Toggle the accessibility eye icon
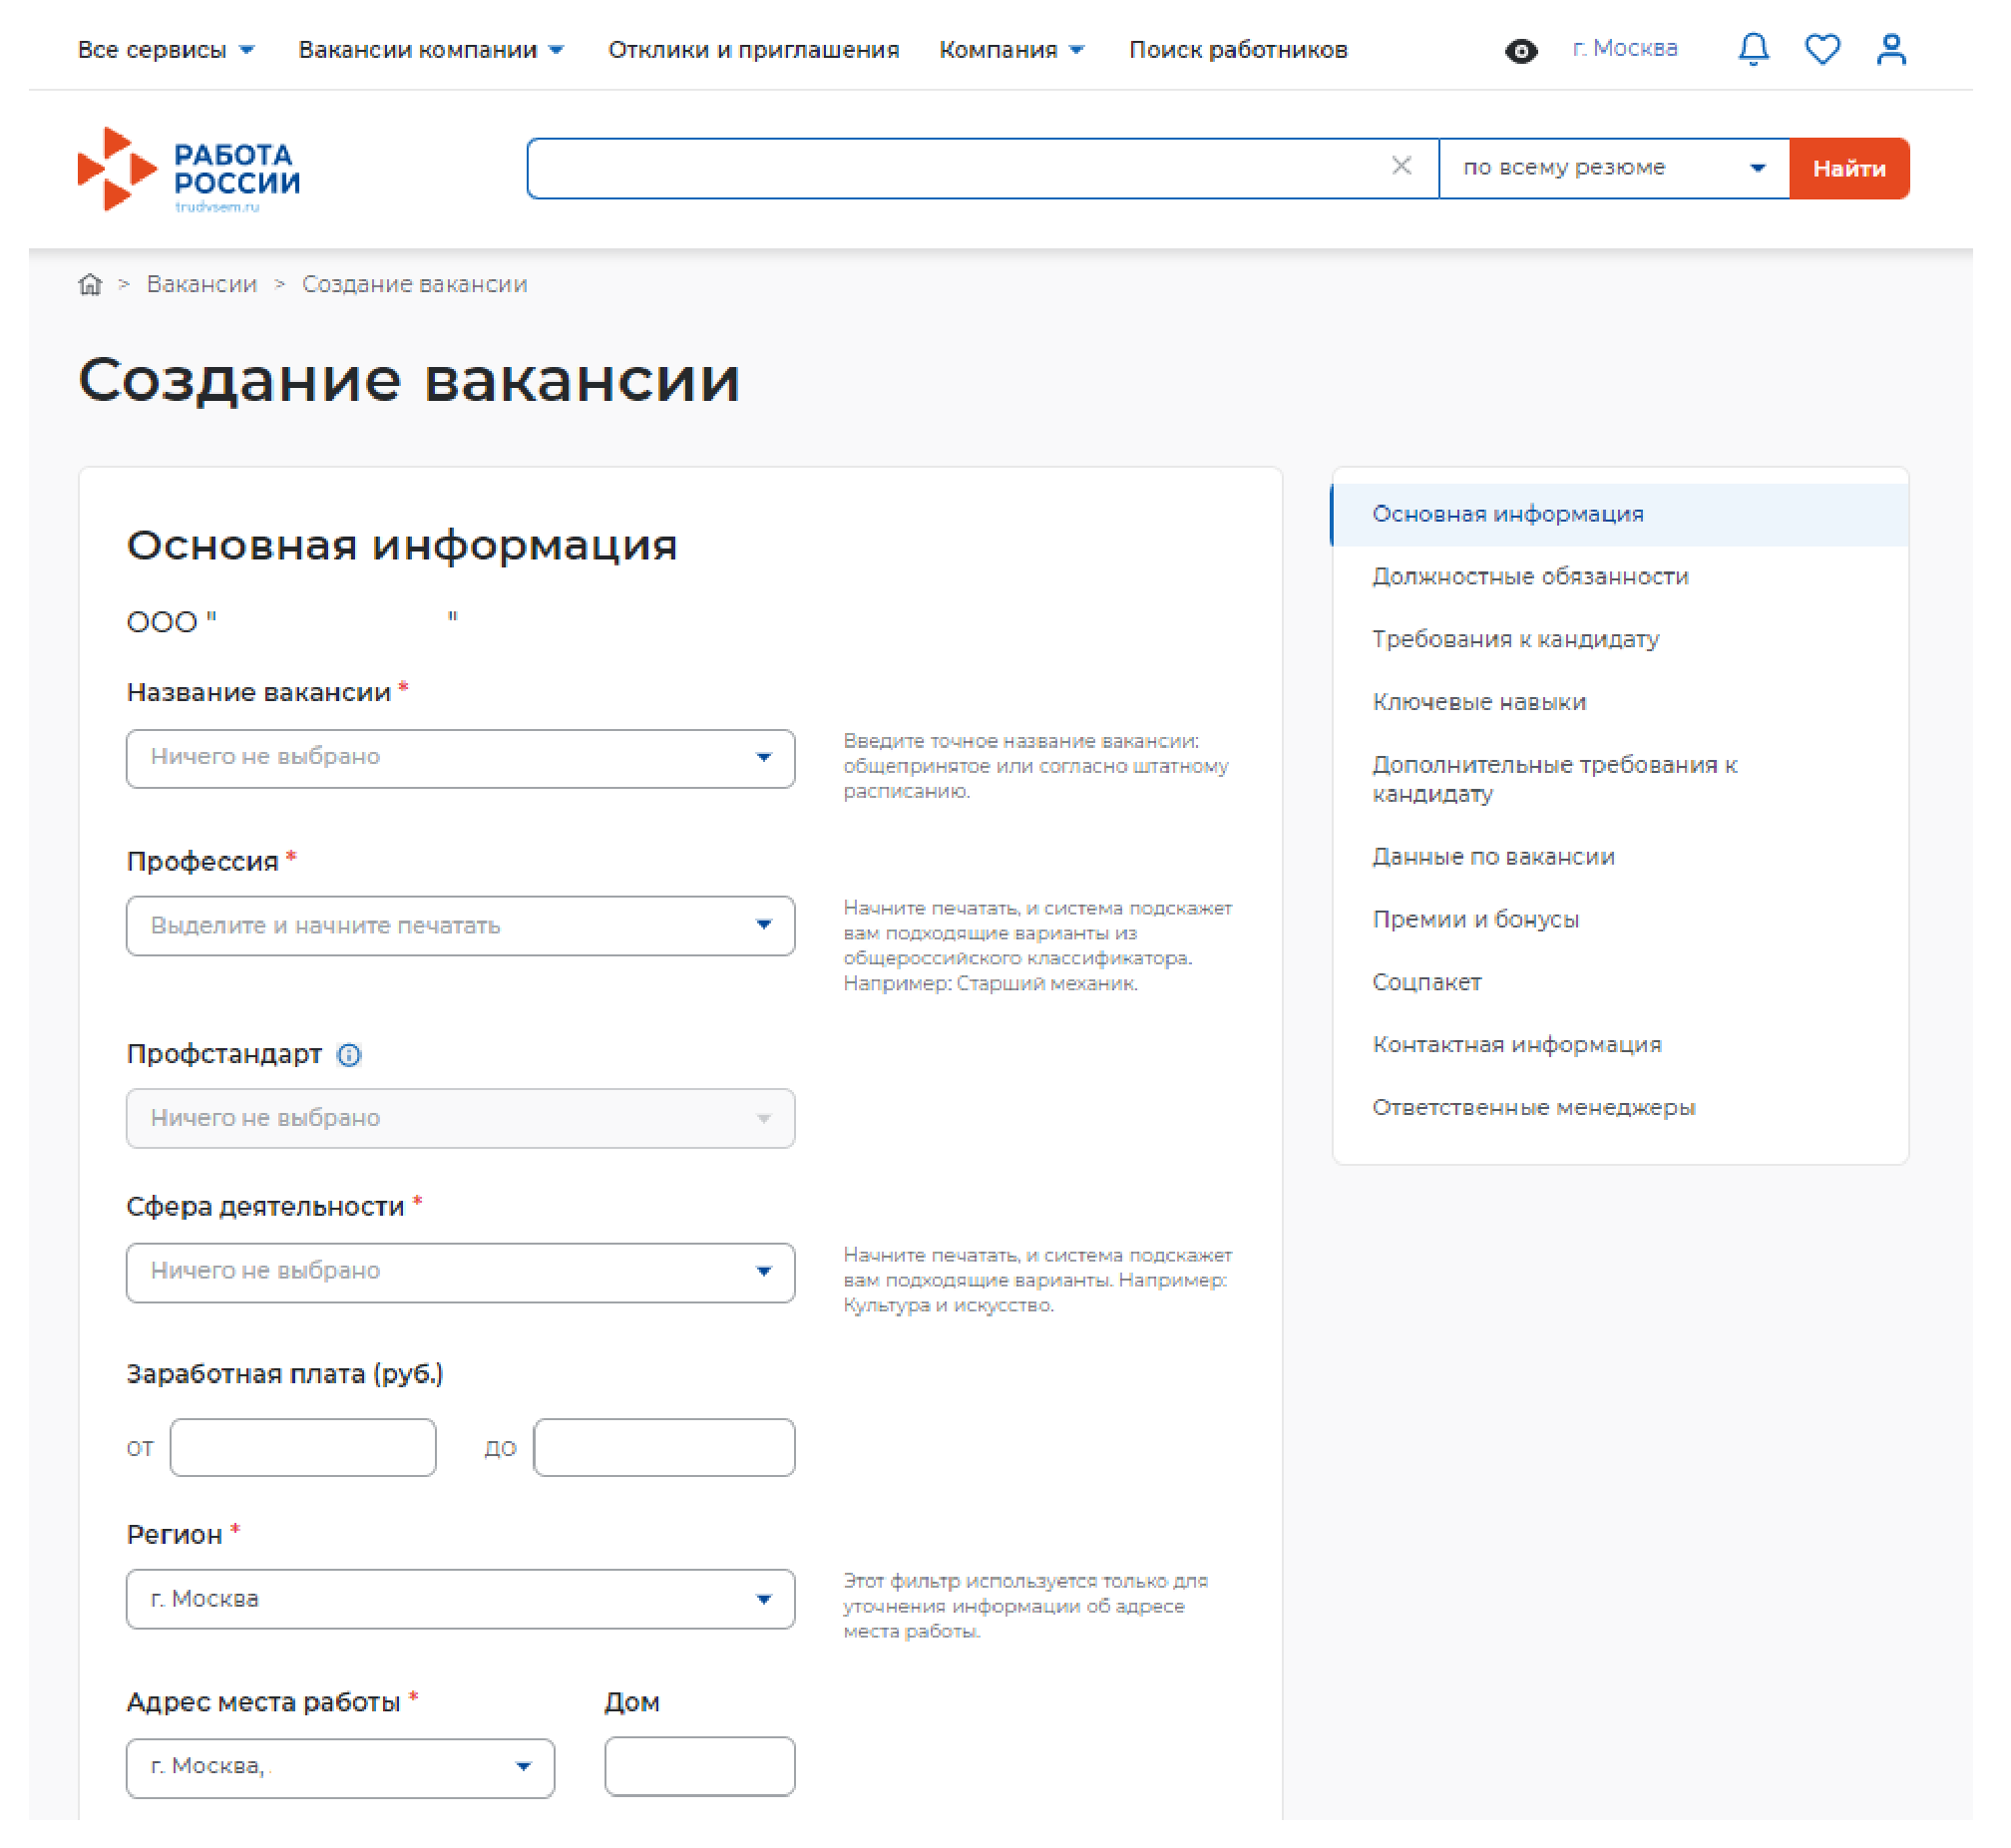The image size is (2011, 1848). (x=1522, y=51)
